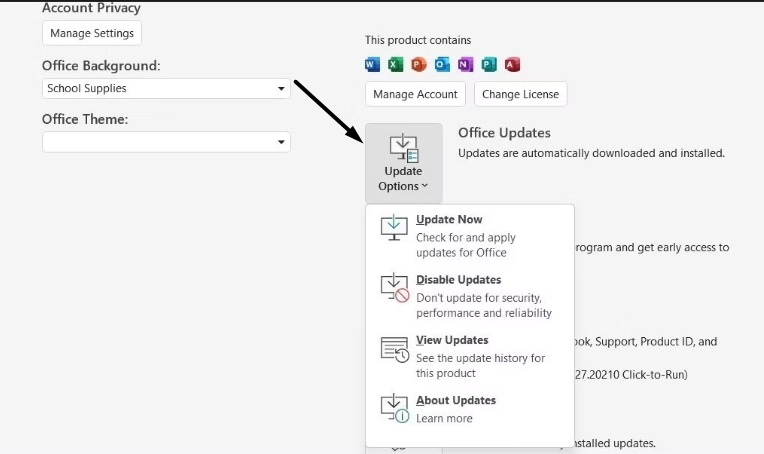The width and height of the screenshot is (764, 454).
Task: Click the OneNote app icon
Action: tap(465, 64)
